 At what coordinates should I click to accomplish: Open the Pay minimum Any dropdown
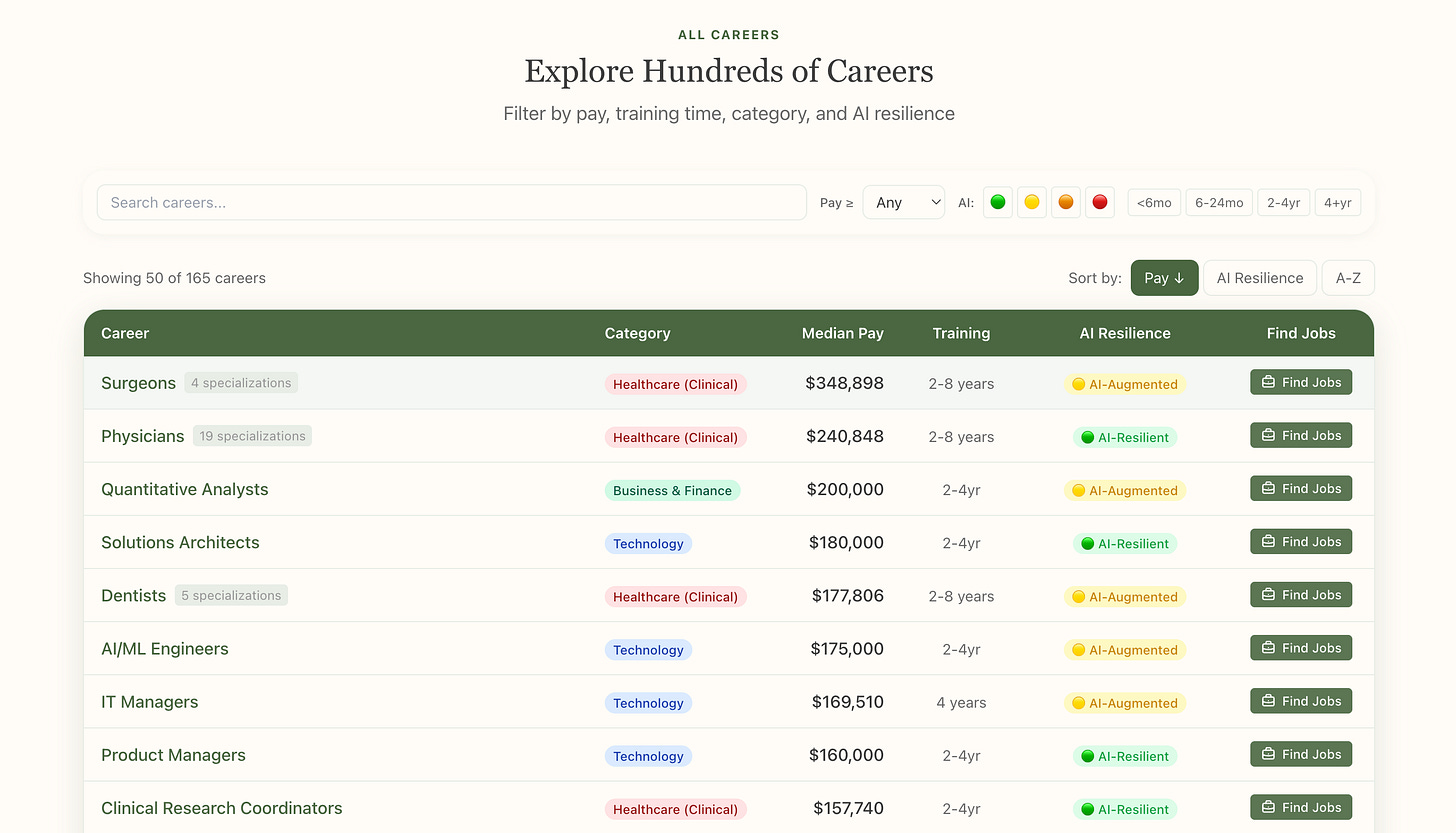tap(903, 202)
